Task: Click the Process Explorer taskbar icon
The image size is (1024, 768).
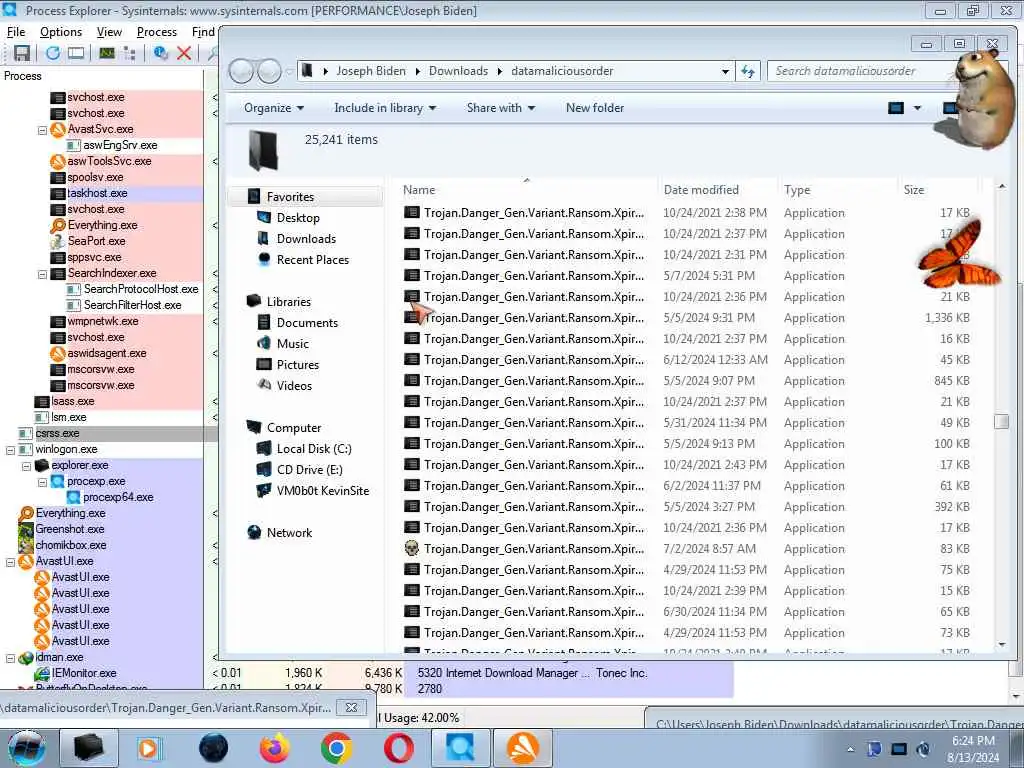Action: (460, 748)
